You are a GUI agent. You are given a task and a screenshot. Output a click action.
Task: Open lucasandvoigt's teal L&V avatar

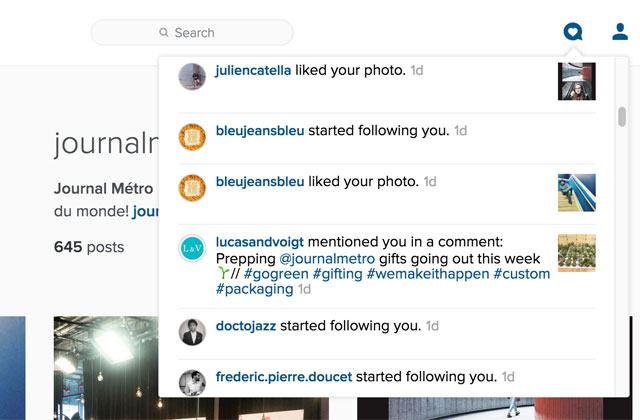coord(192,248)
